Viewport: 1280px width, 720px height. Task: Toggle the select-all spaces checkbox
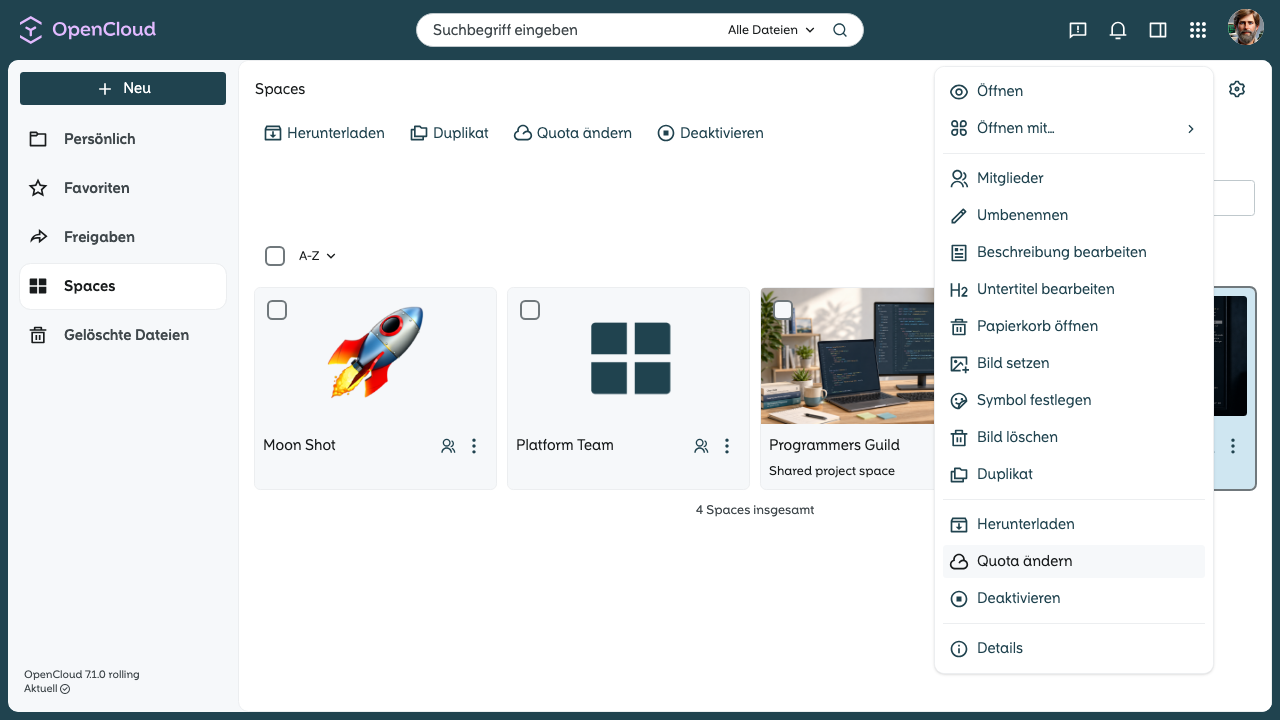pos(275,256)
